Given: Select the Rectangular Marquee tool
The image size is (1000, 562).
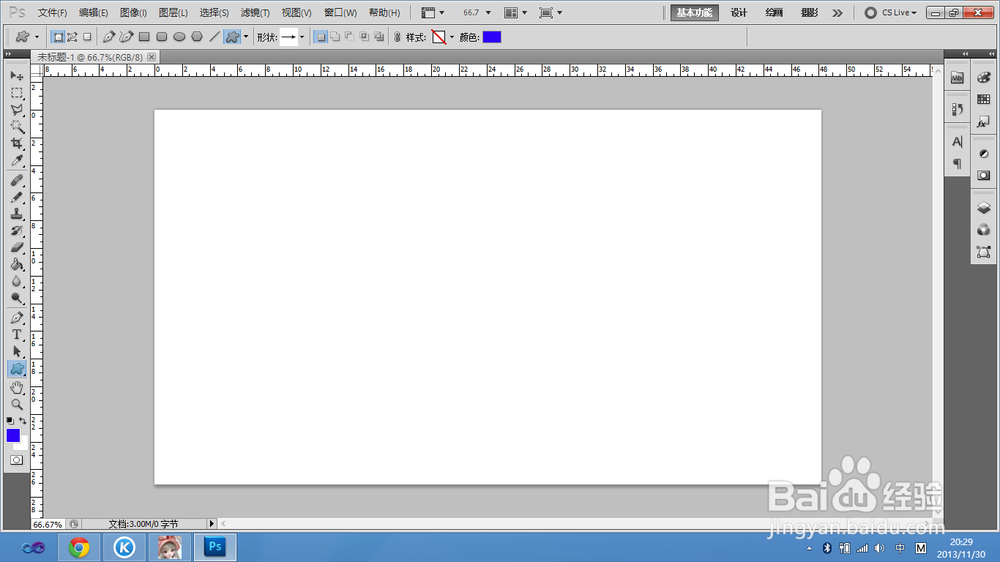Looking at the screenshot, I should [17, 93].
